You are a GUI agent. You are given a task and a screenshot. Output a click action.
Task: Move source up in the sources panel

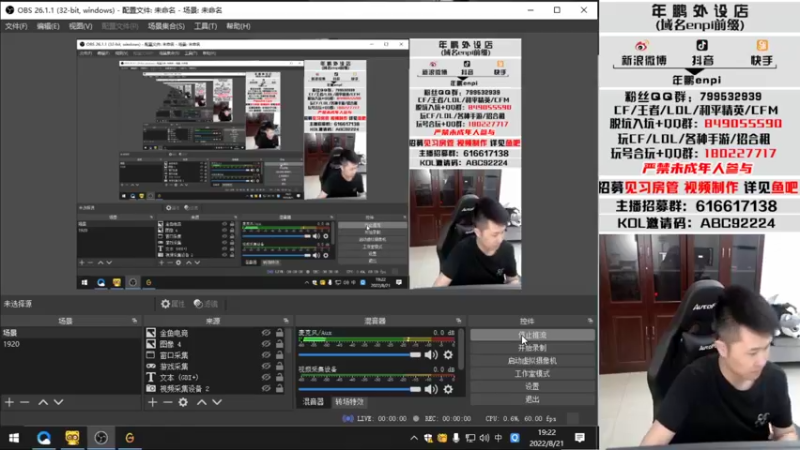point(202,402)
